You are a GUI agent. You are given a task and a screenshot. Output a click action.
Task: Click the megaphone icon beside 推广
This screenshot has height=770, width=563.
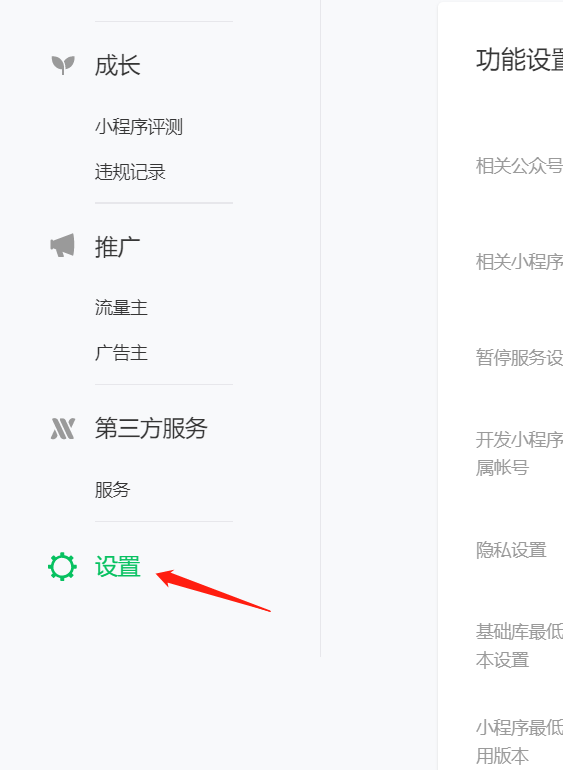[x=62, y=246]
